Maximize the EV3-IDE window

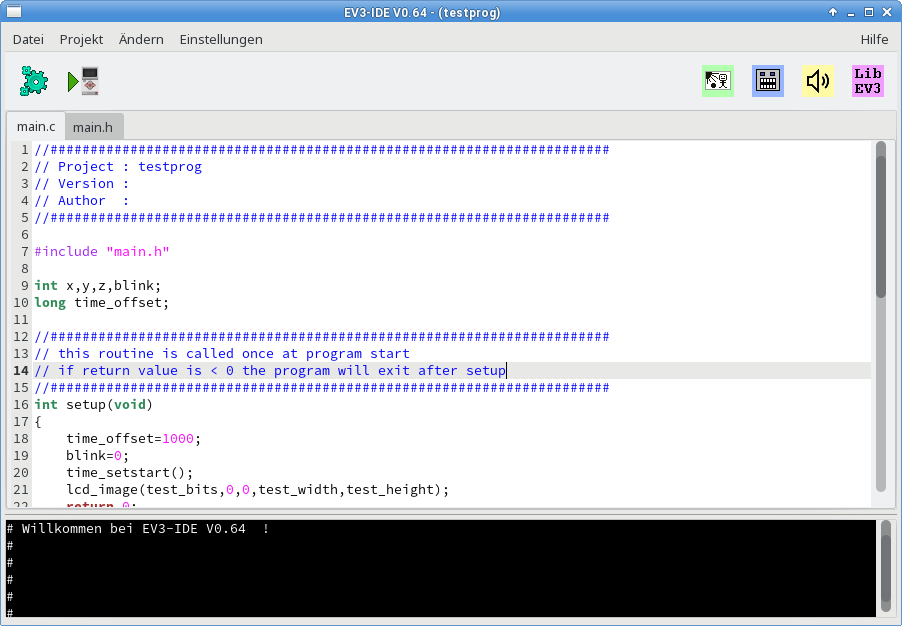point(869,12)
